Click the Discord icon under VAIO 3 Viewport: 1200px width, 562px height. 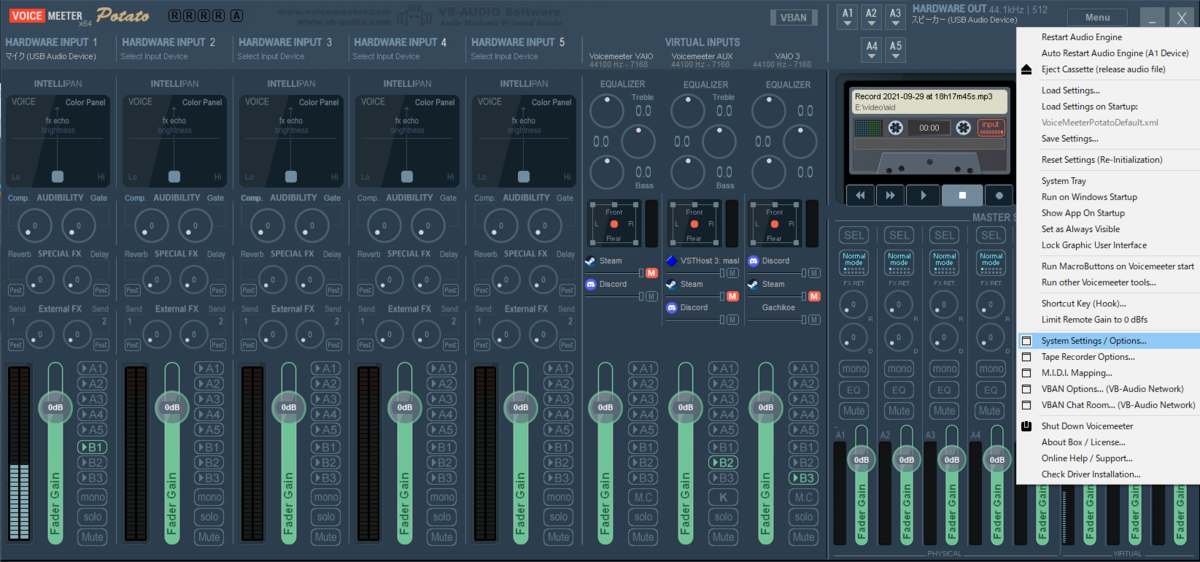[x=753, y=261]
